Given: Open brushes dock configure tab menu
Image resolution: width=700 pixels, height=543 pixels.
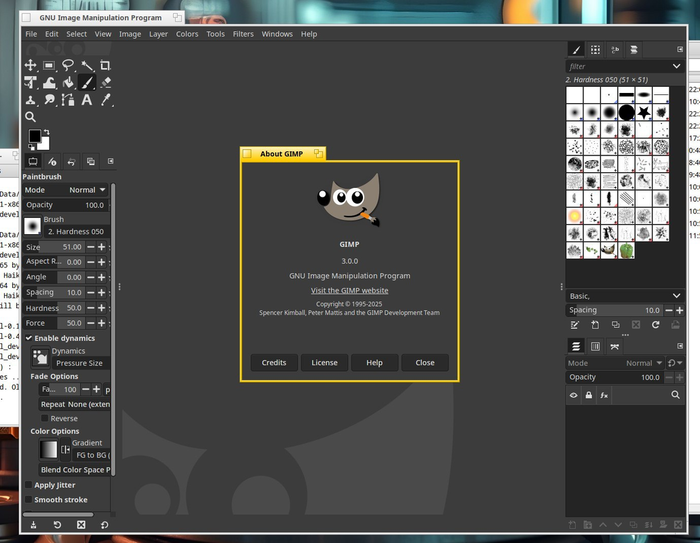Looking at the screenshot, I should (x=680, y=49).
